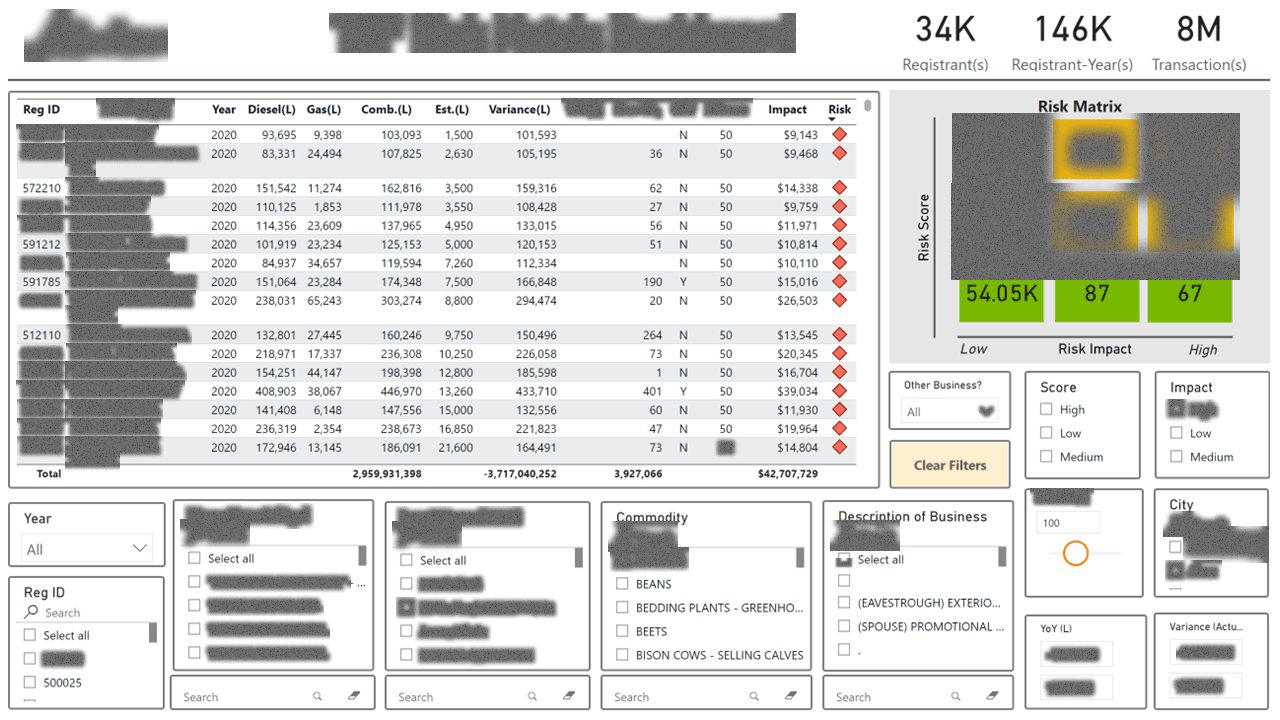Click the eraser icon in the Description of Business search
Screen dimensions: 1280x720
point(992,694)
